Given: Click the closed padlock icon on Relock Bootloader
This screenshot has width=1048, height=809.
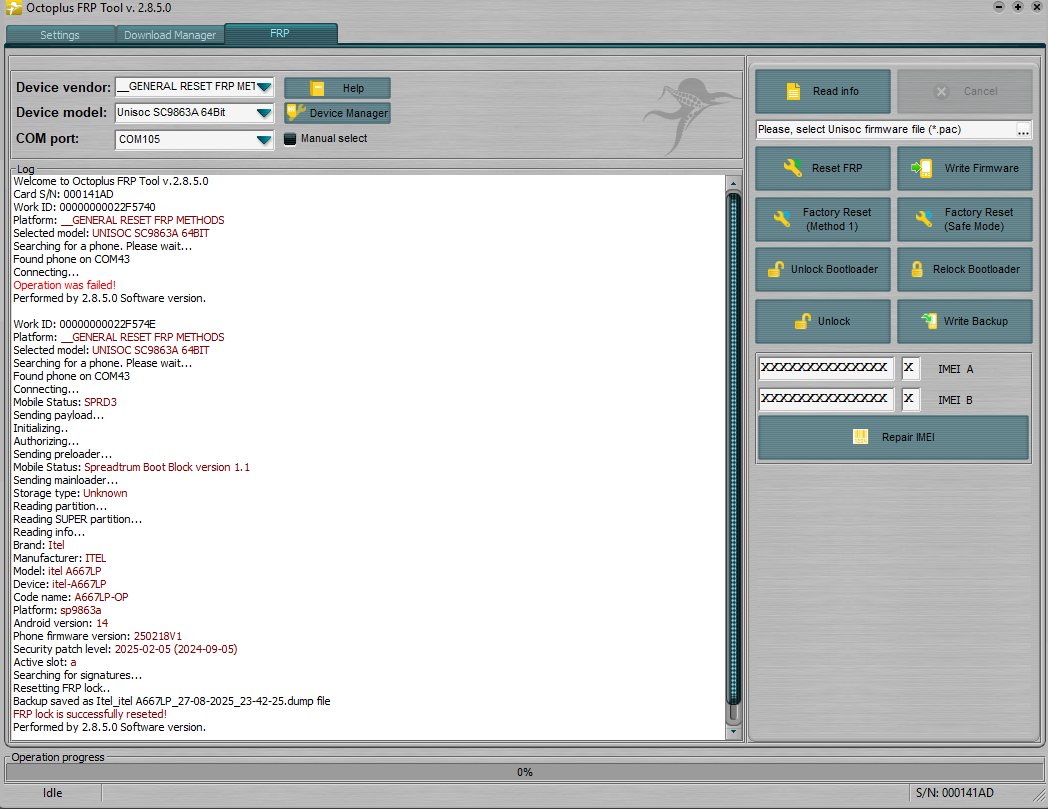Looking at the screenshot, I should (x=917, y=269).
